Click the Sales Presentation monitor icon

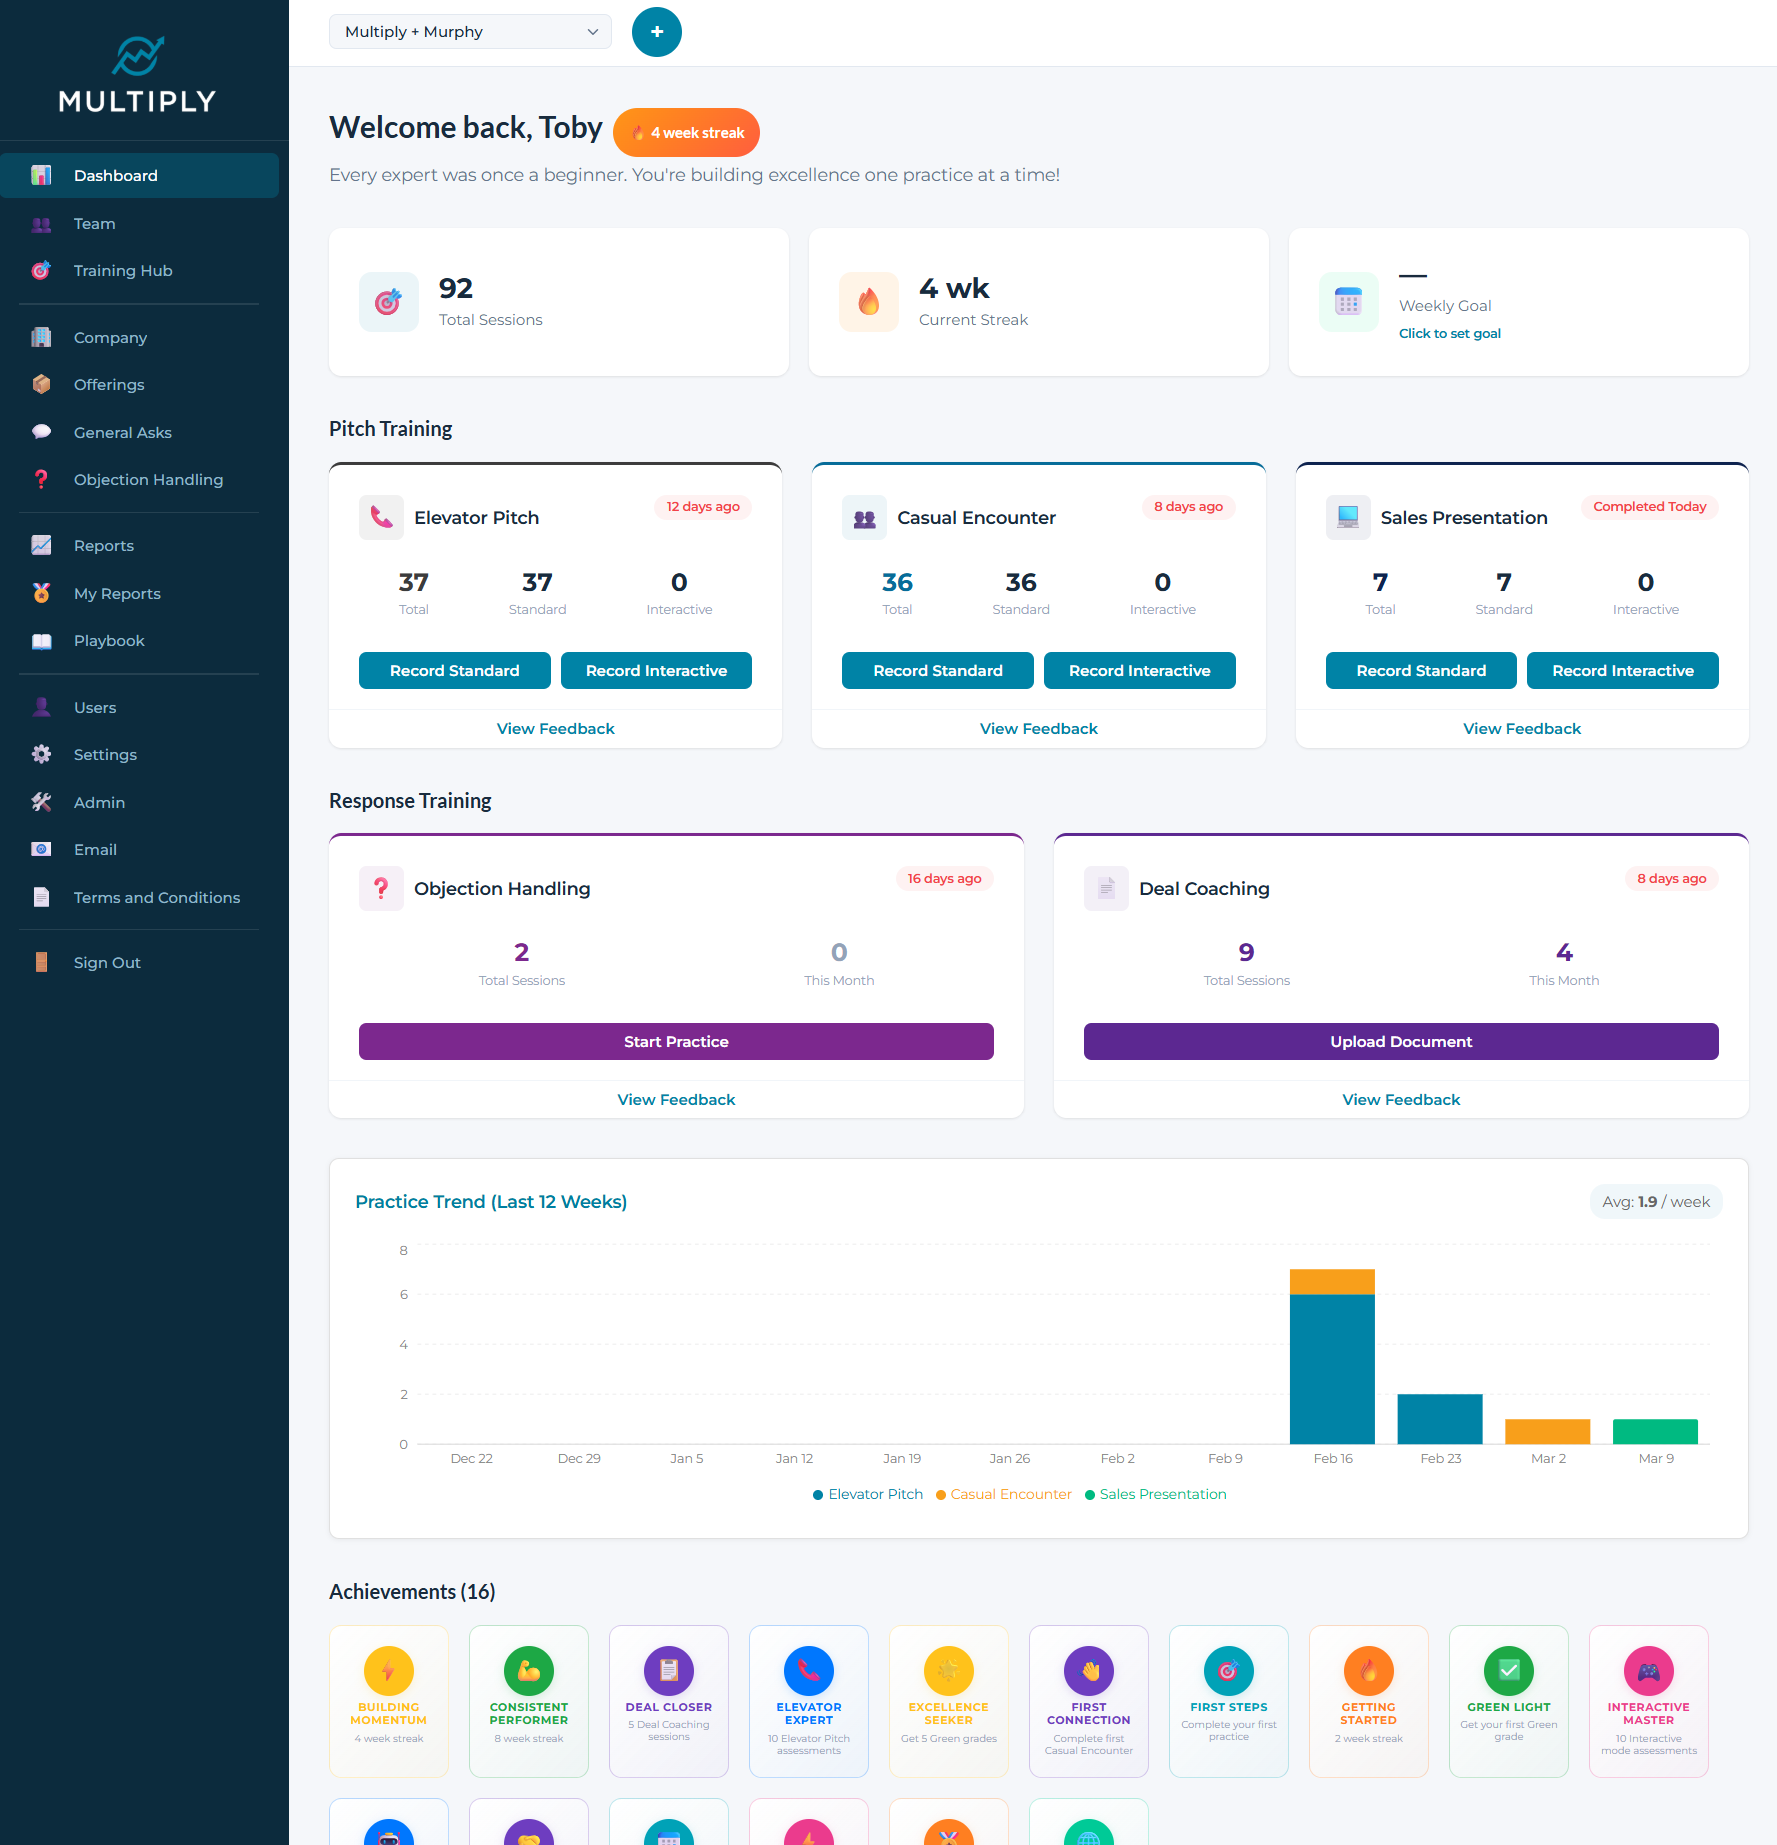pyautogui.click(x=1347, y=517)
